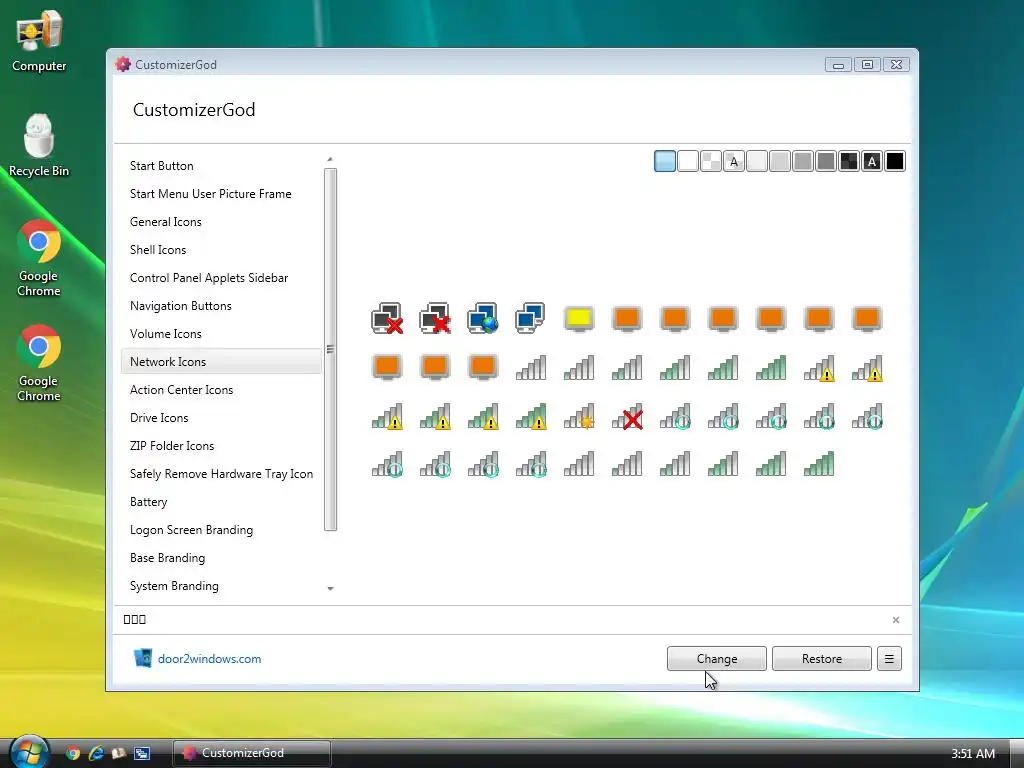The image size is (1024, 768).
Task: Choose the solid black background swatch
Action: point(895,161)
